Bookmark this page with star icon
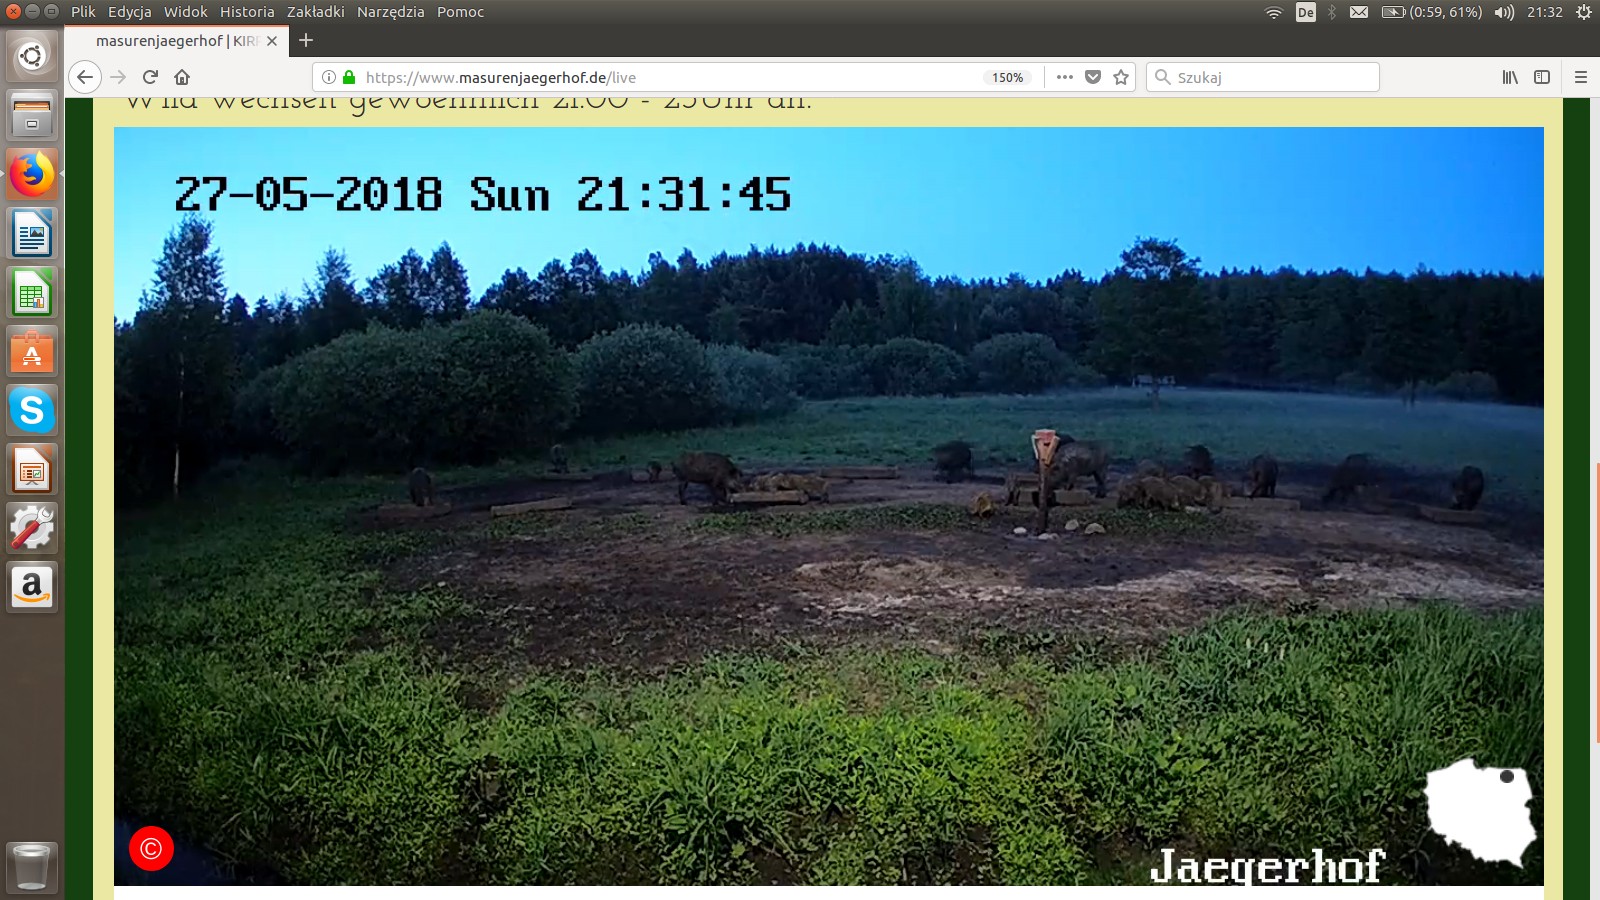 1121,77
